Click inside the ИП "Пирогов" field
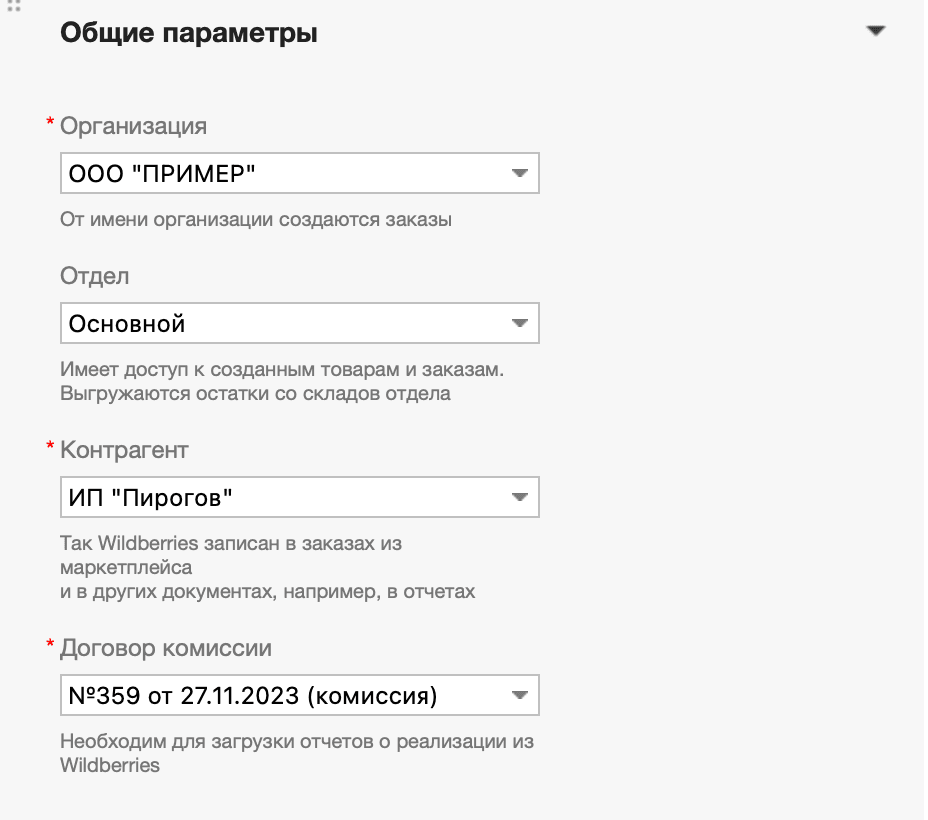The height and width of the screenshot is (820, 928). pos(250,496)
